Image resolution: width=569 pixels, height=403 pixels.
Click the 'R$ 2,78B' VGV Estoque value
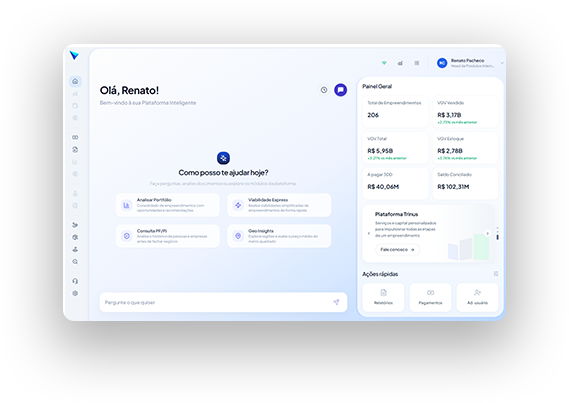450,151
